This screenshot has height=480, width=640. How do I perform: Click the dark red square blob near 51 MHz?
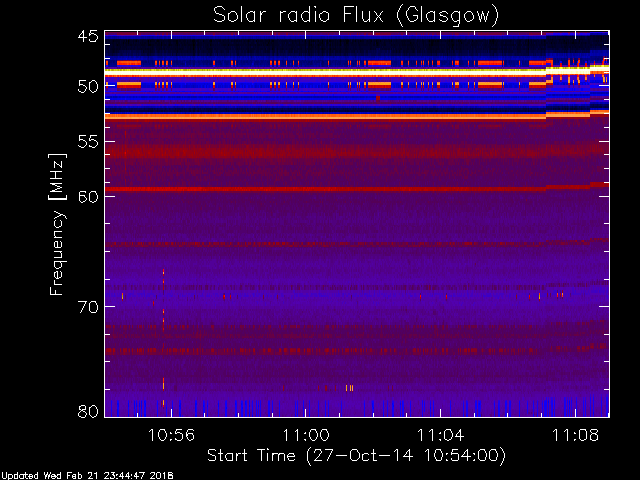click(378, 98)
